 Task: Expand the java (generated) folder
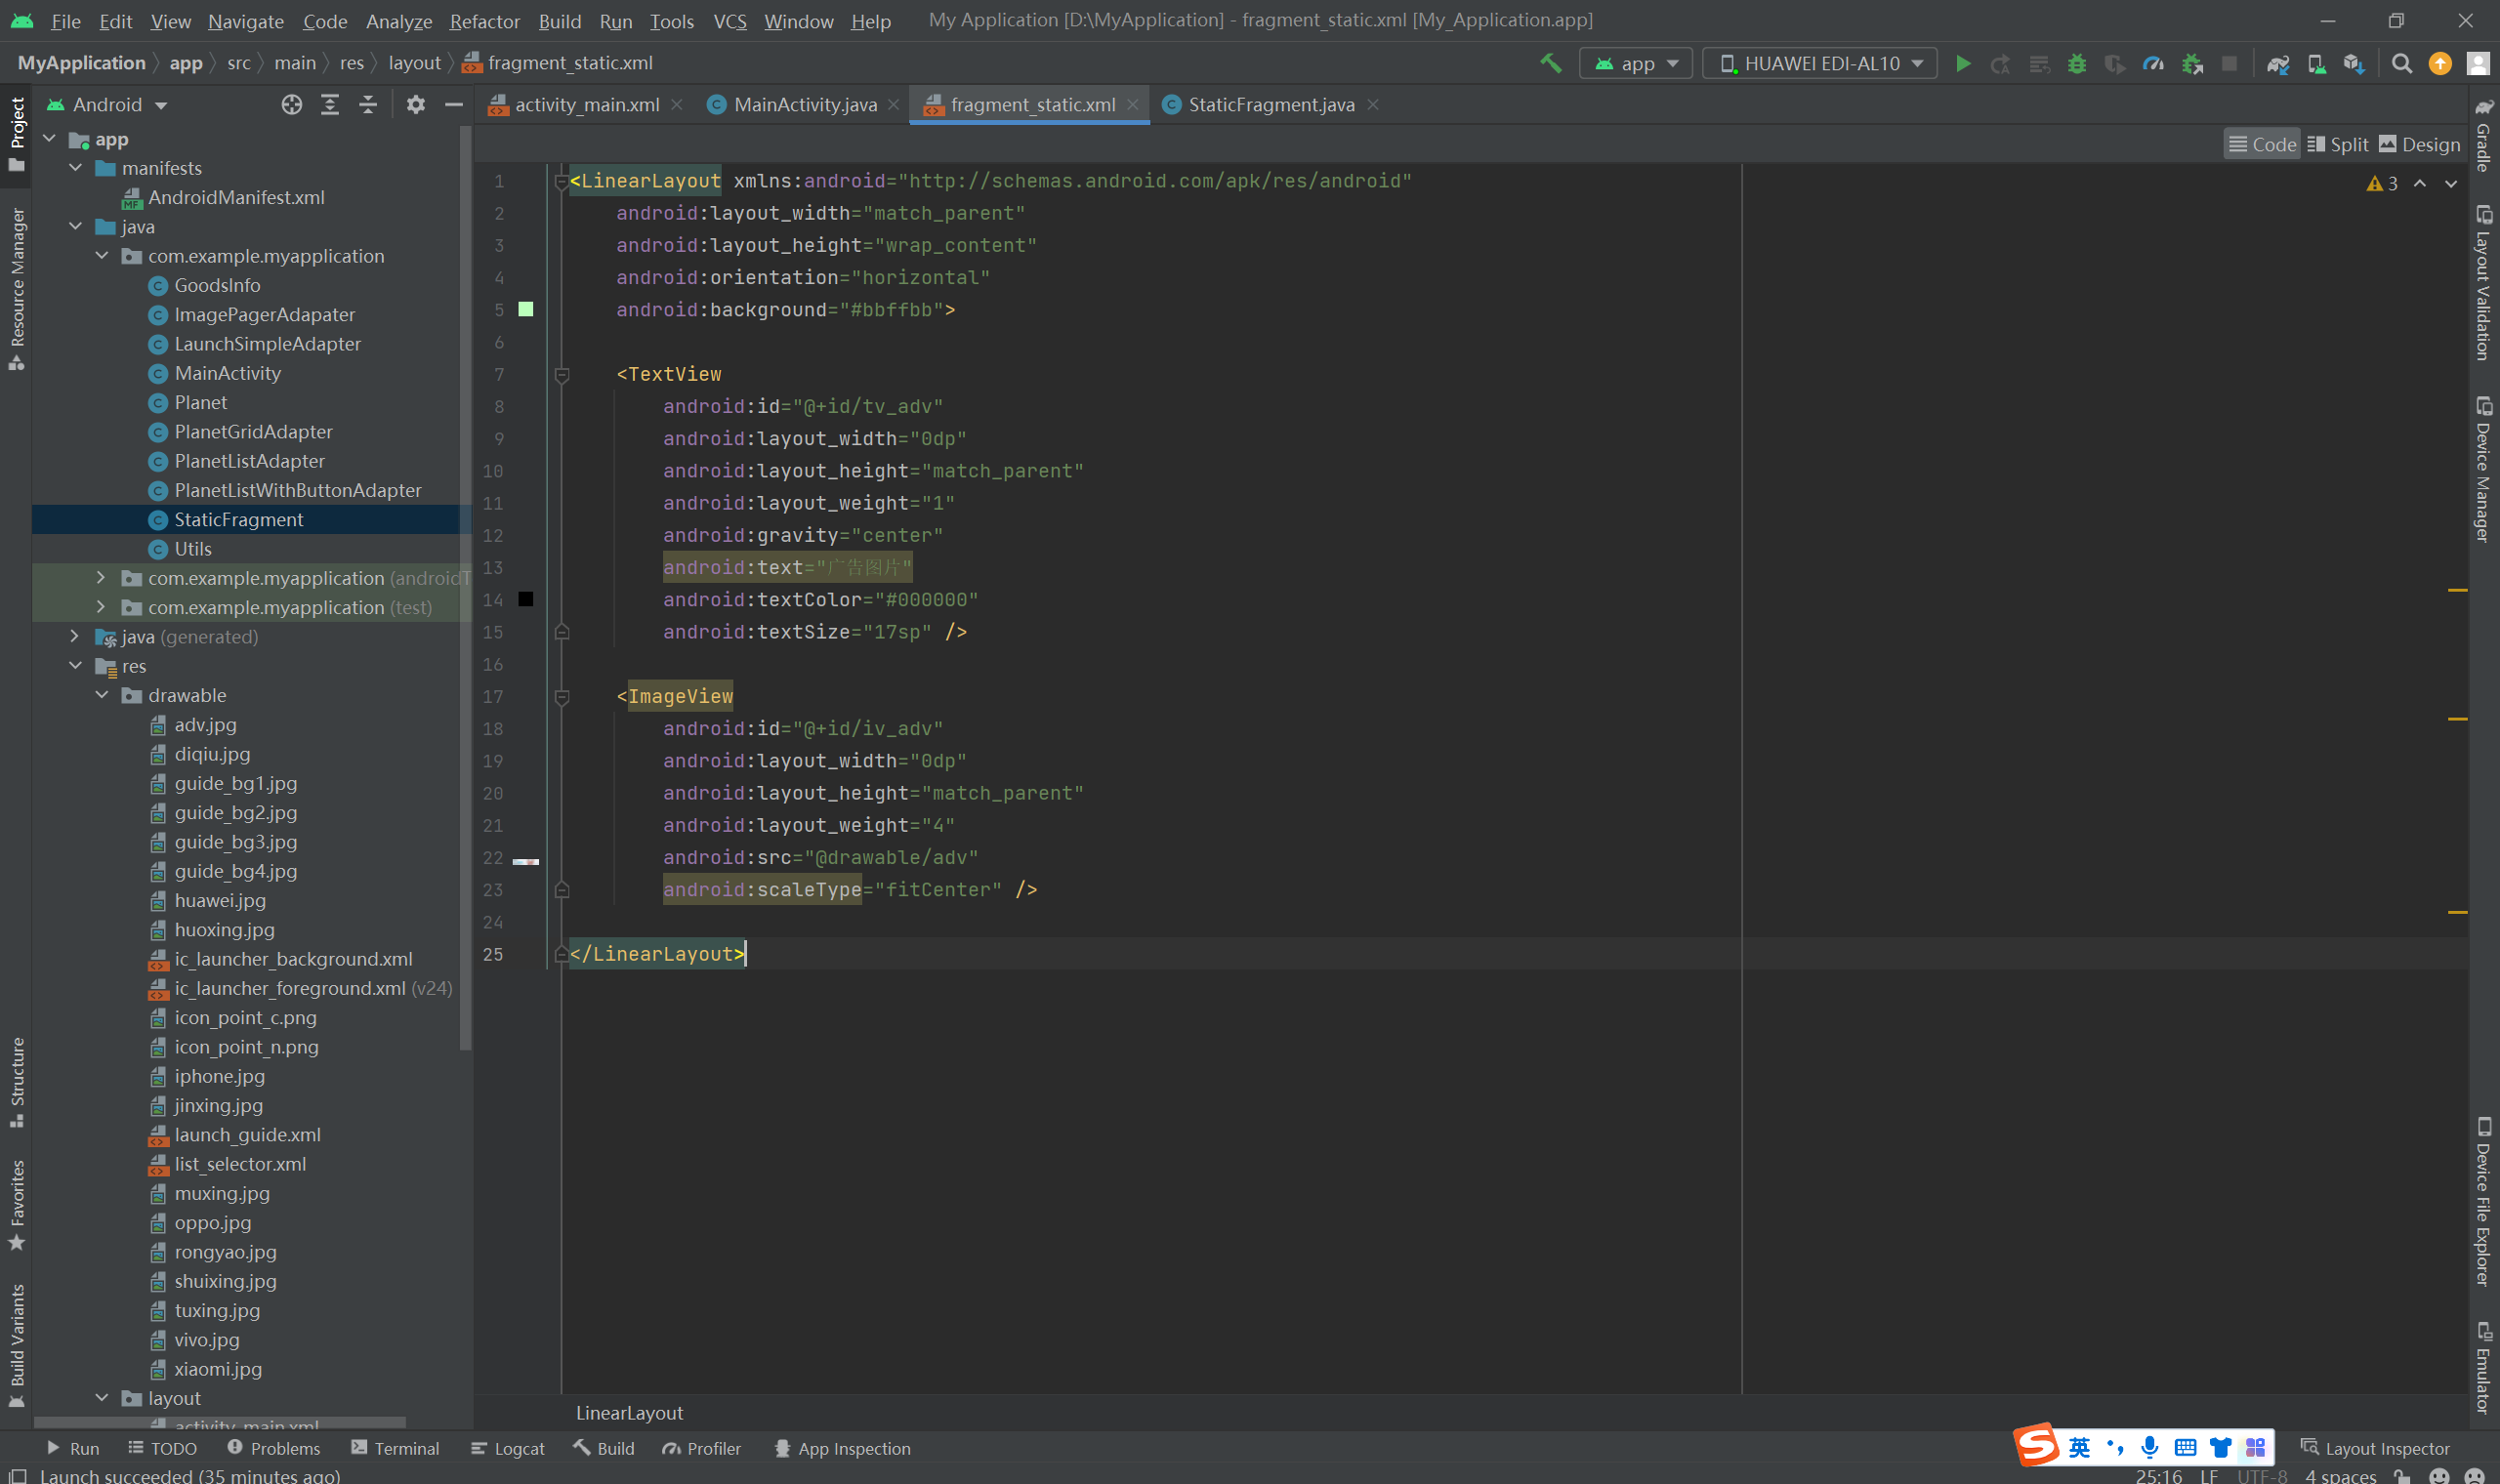click(x=75, y=636)
